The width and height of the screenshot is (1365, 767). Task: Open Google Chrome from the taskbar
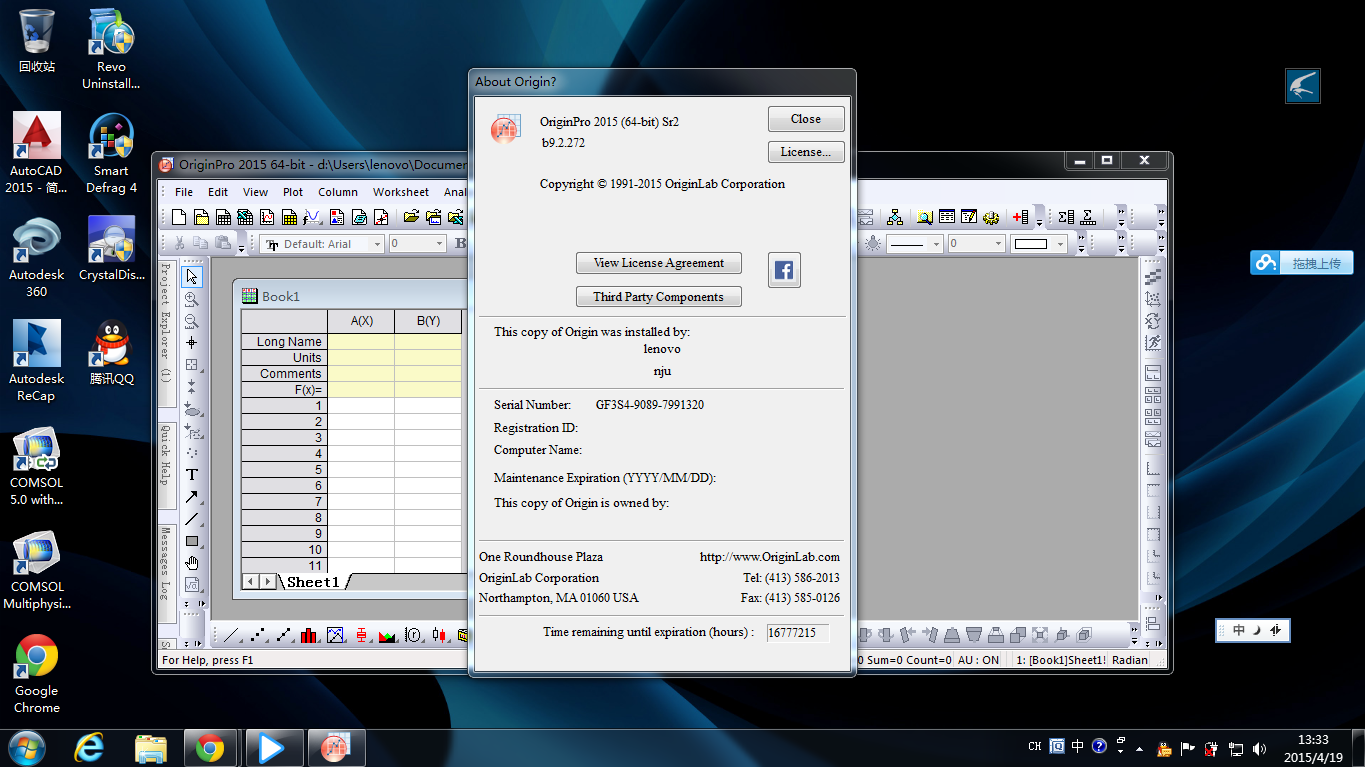click(210, 748)
